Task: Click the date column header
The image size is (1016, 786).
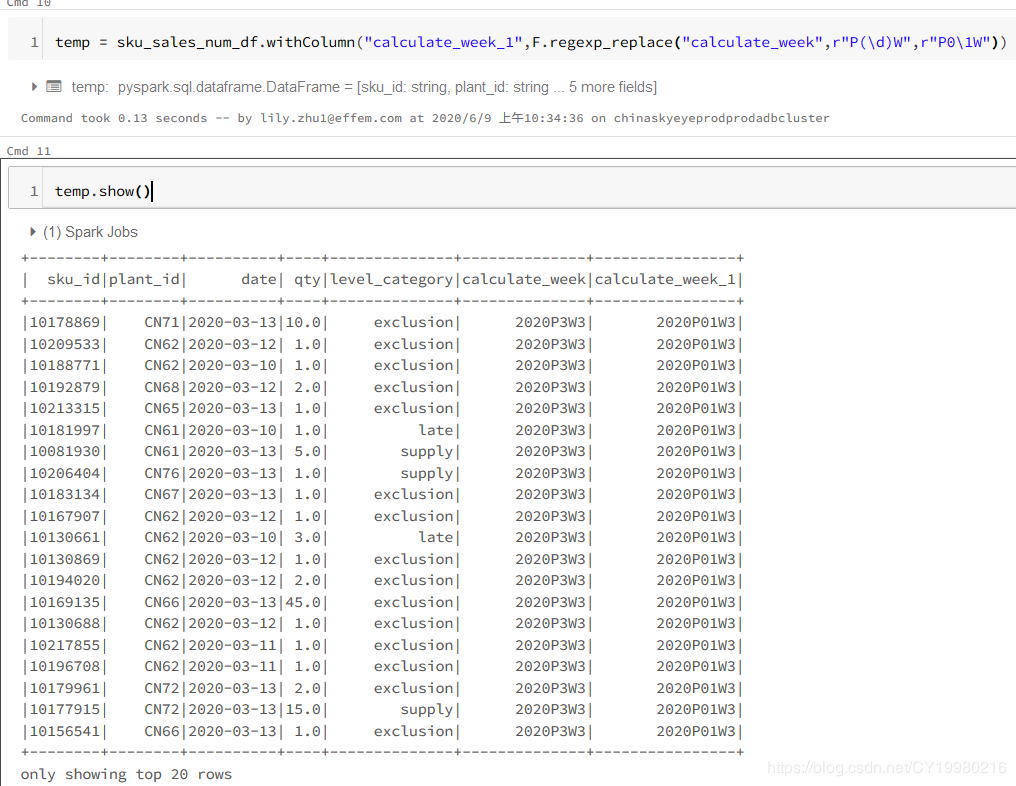Action: click(259, 279)
